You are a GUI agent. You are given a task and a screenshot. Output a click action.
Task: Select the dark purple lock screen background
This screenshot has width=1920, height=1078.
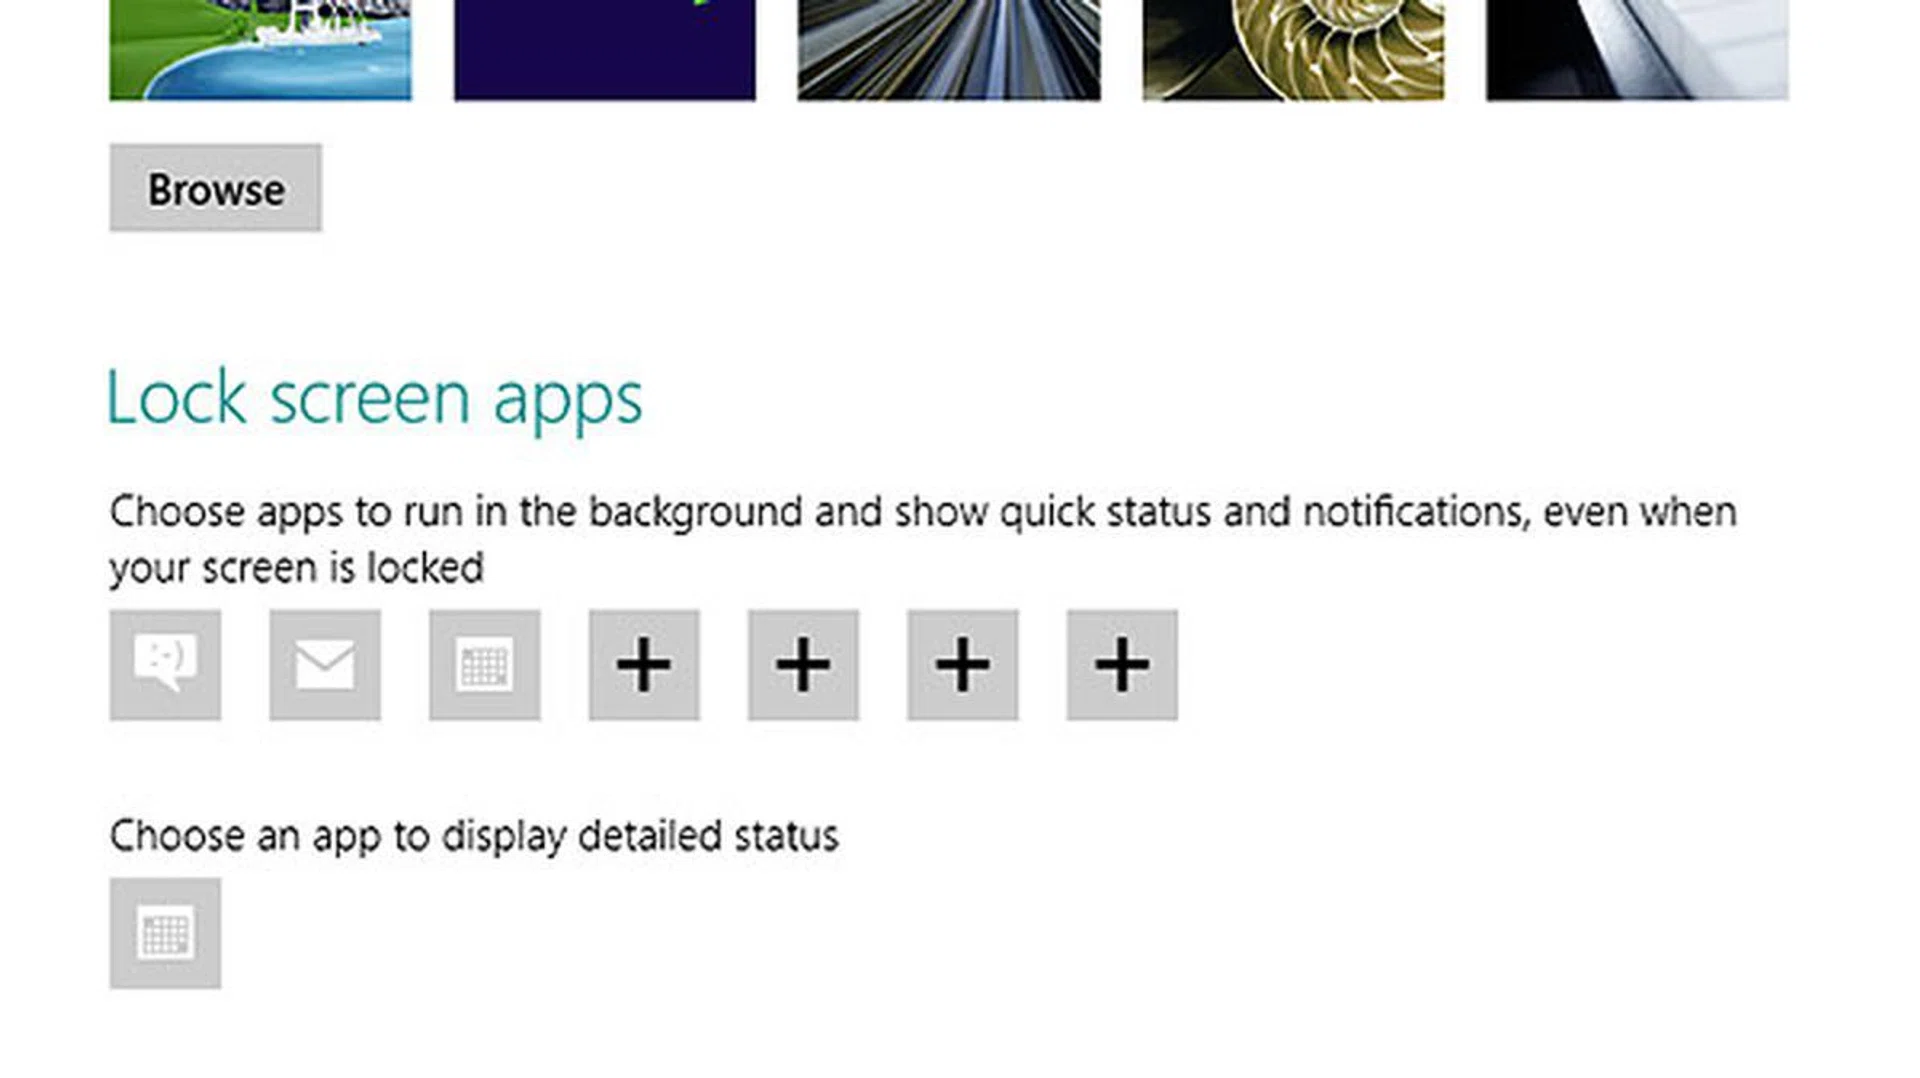click(605, 49)
